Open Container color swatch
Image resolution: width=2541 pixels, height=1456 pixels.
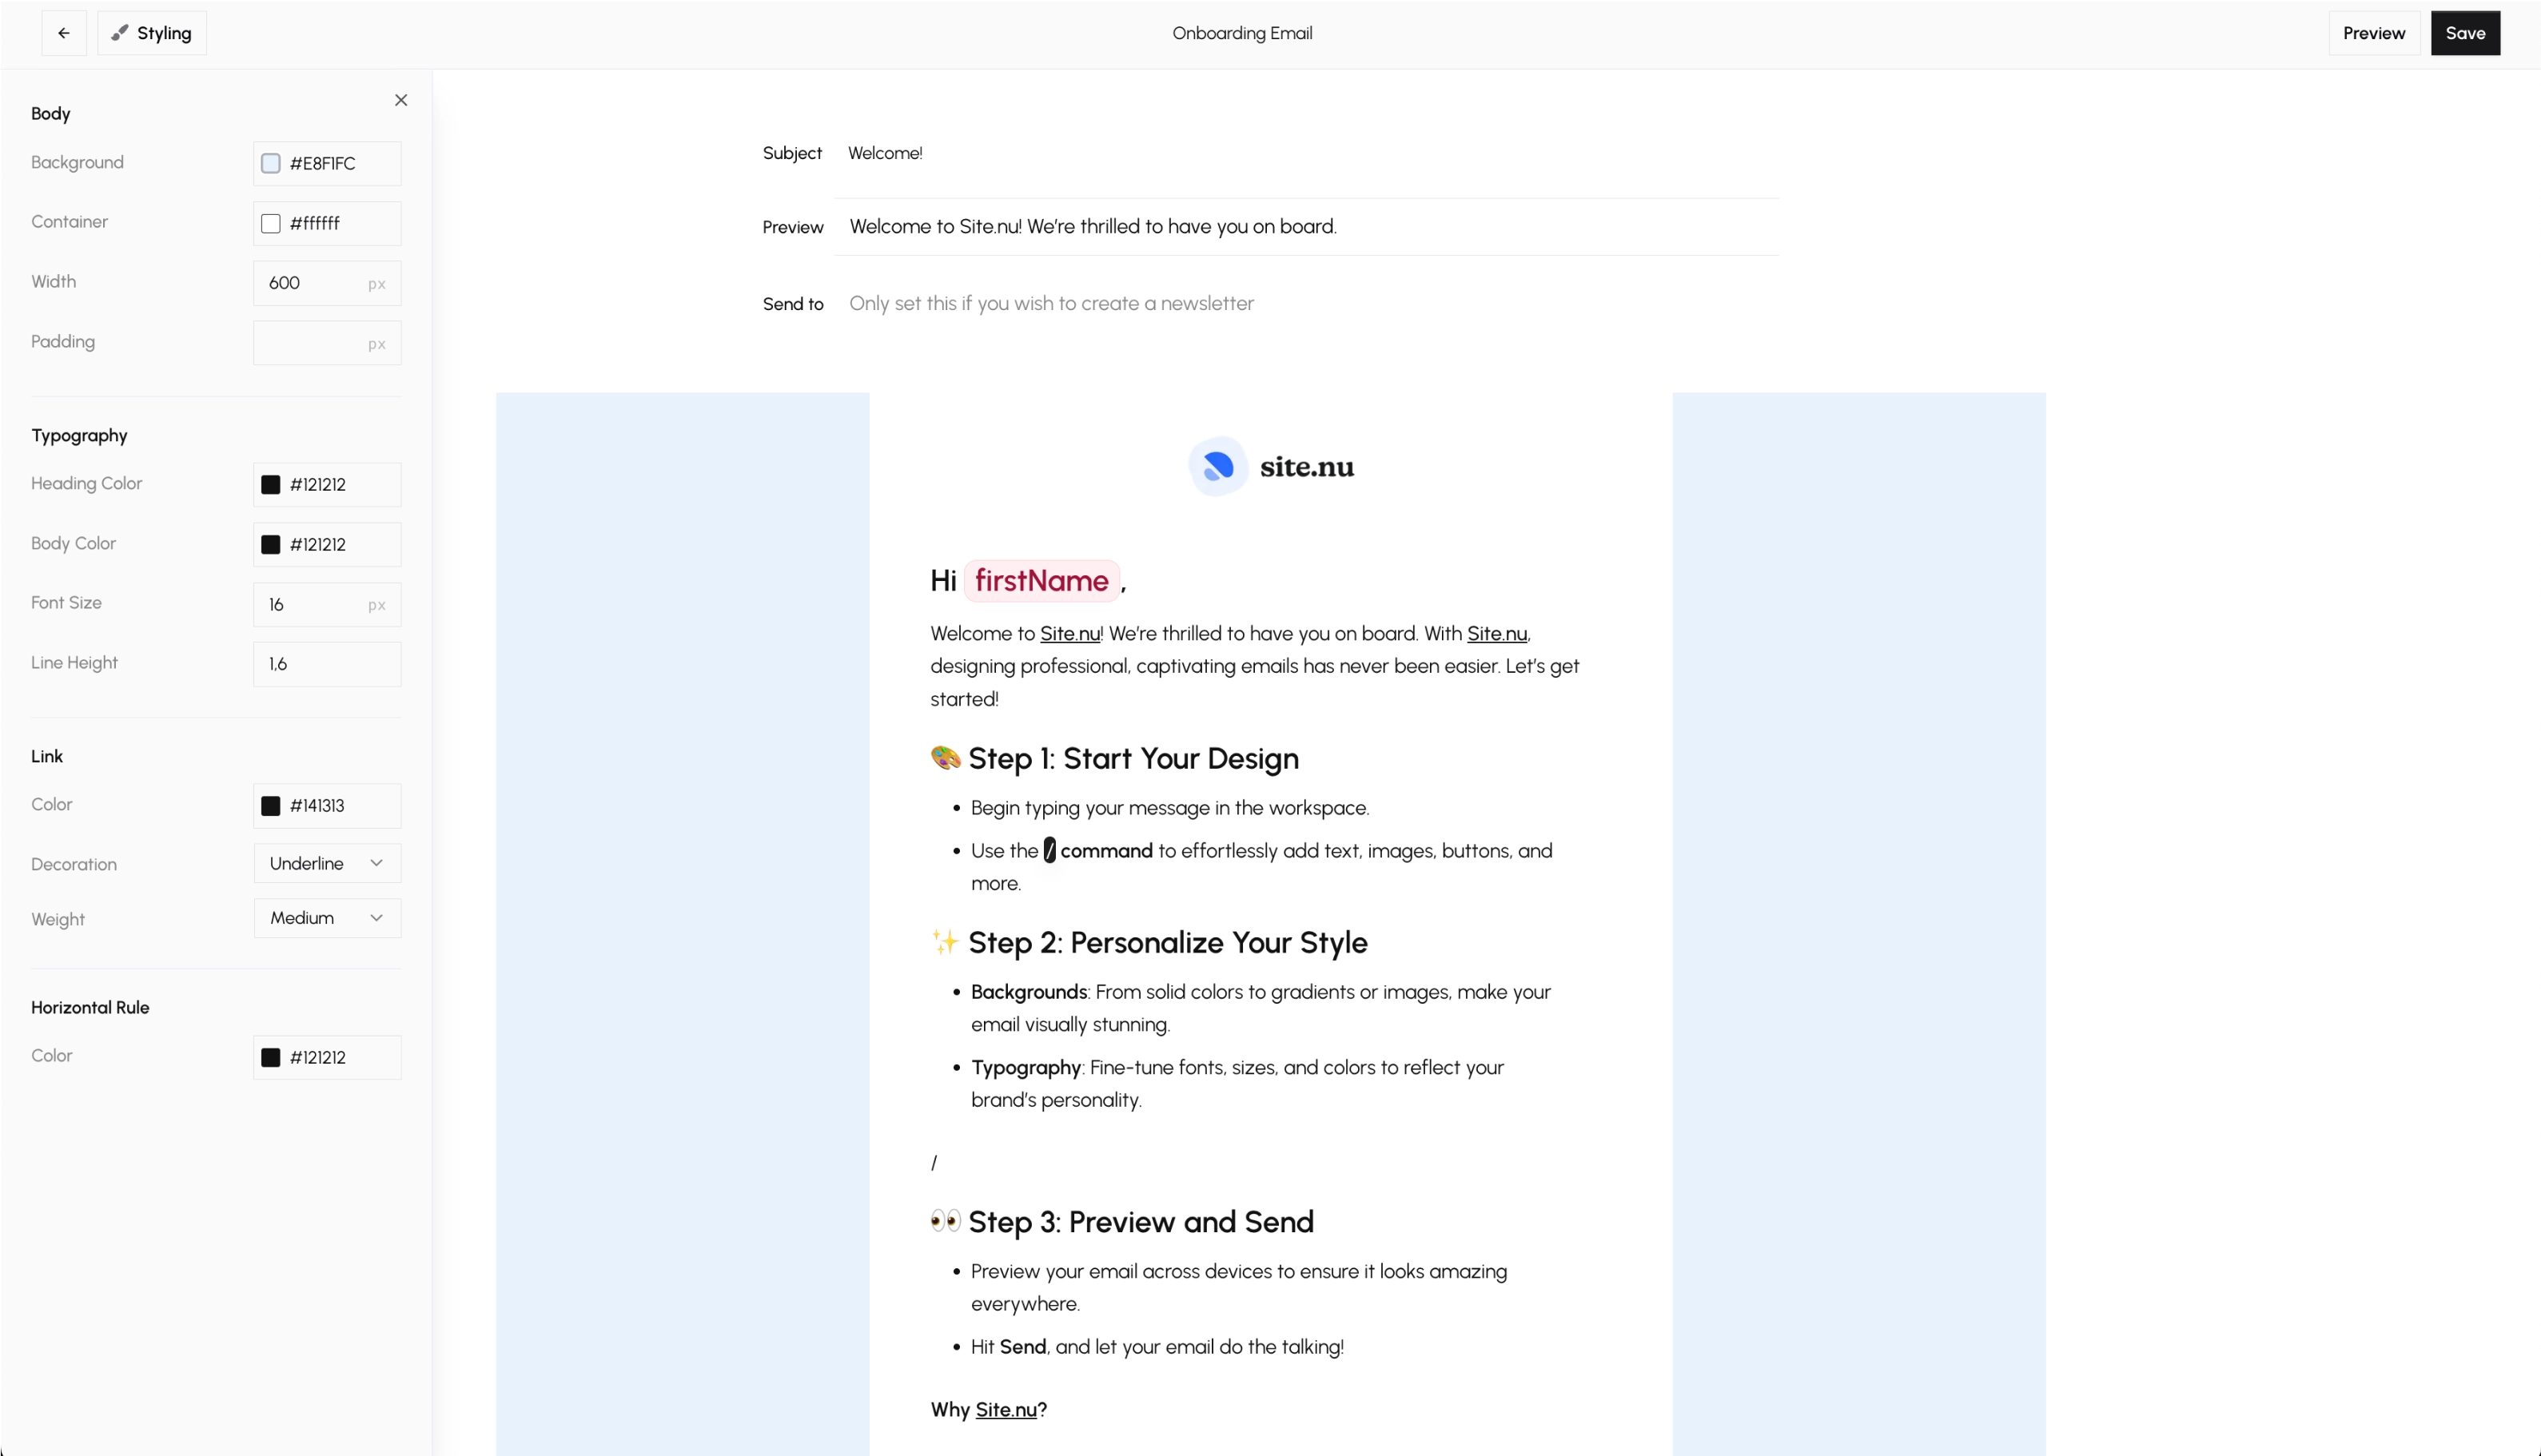[x=271, y=224]
